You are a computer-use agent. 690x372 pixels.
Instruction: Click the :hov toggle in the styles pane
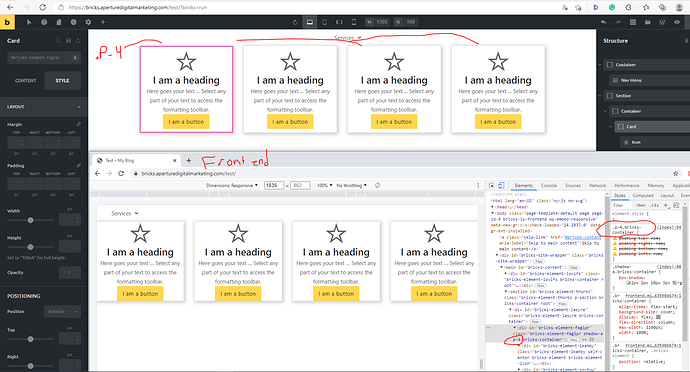coord(641,205)
